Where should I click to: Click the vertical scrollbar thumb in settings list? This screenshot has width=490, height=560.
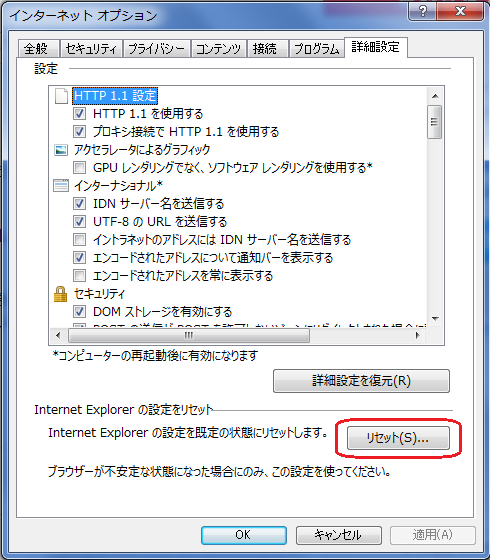(x=435, y=122)
